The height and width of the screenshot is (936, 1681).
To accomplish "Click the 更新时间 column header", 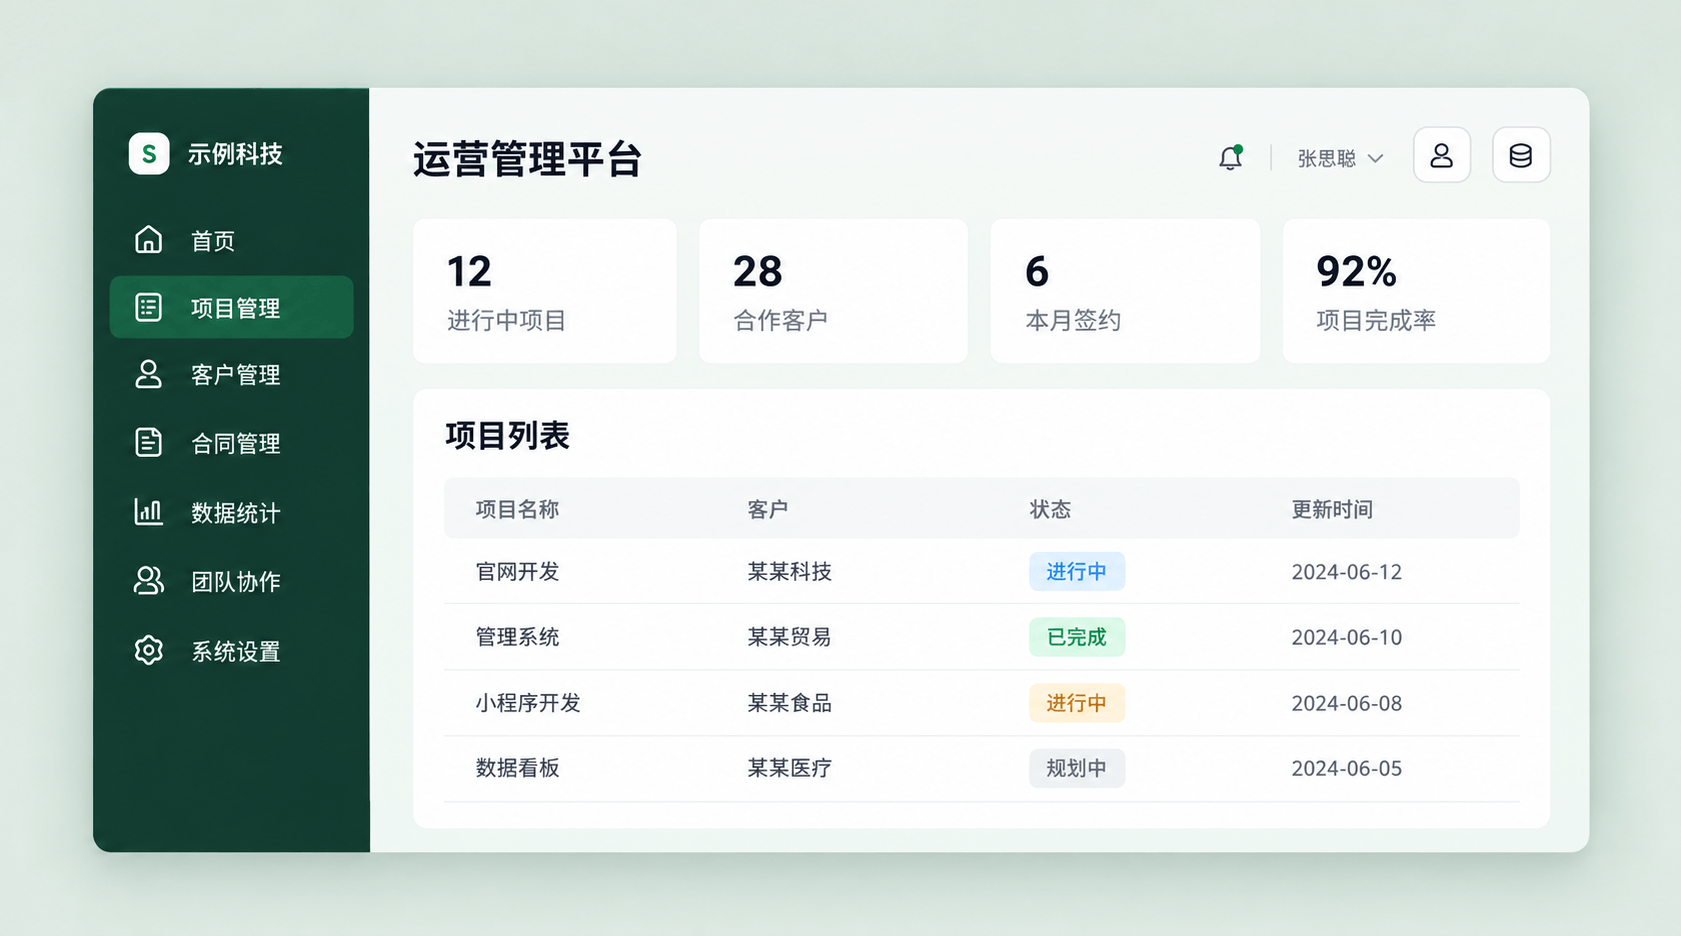I will (x=1332, y=509).
